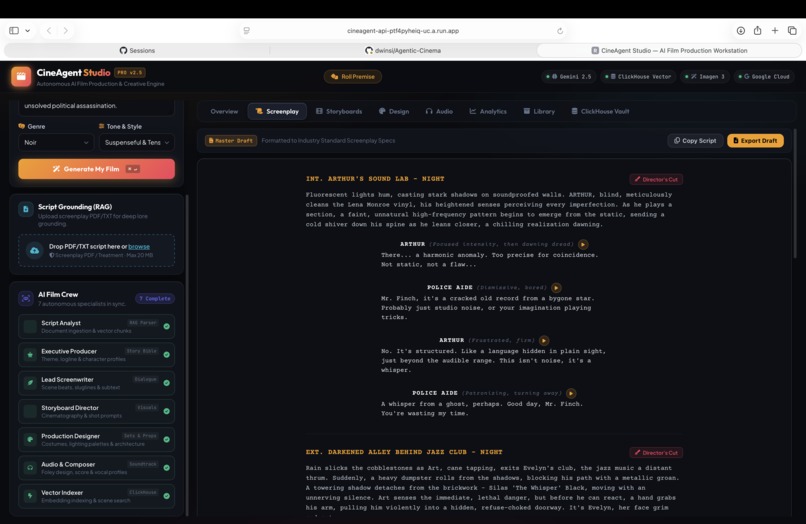Open the Storyboards tab
The height and width of the screenshot is (524, 806).
339,112
